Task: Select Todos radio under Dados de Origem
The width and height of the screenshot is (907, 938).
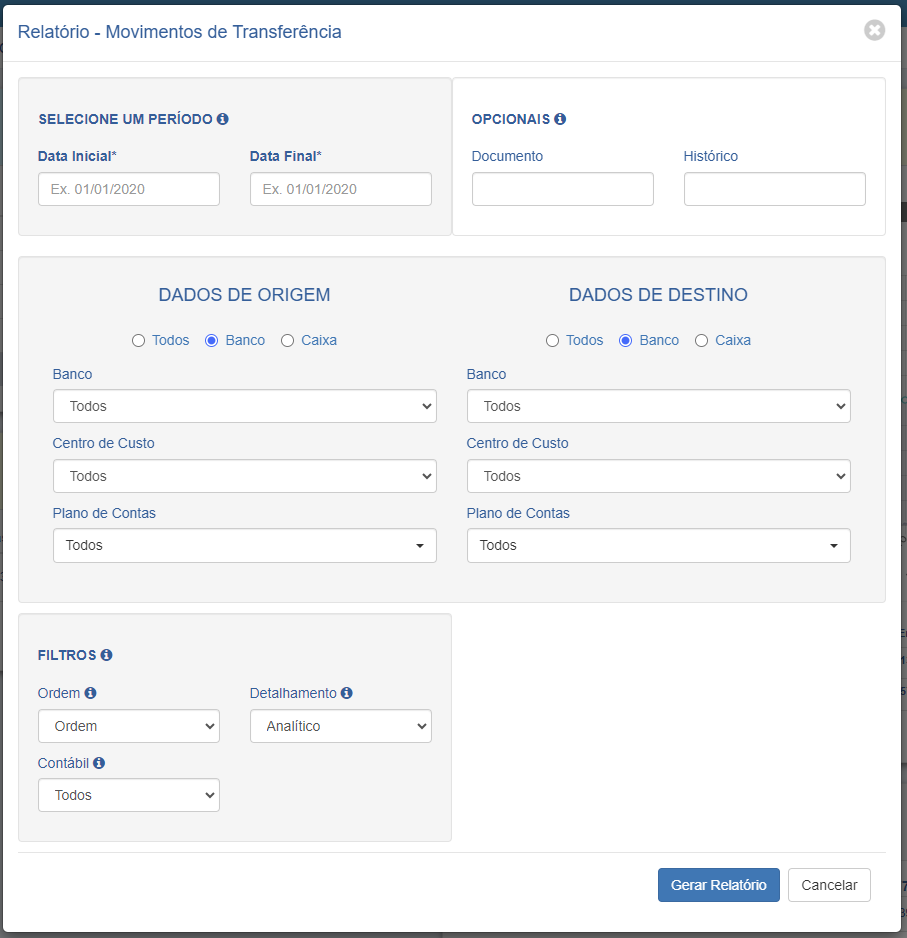Action: click(x=138, y=340)
